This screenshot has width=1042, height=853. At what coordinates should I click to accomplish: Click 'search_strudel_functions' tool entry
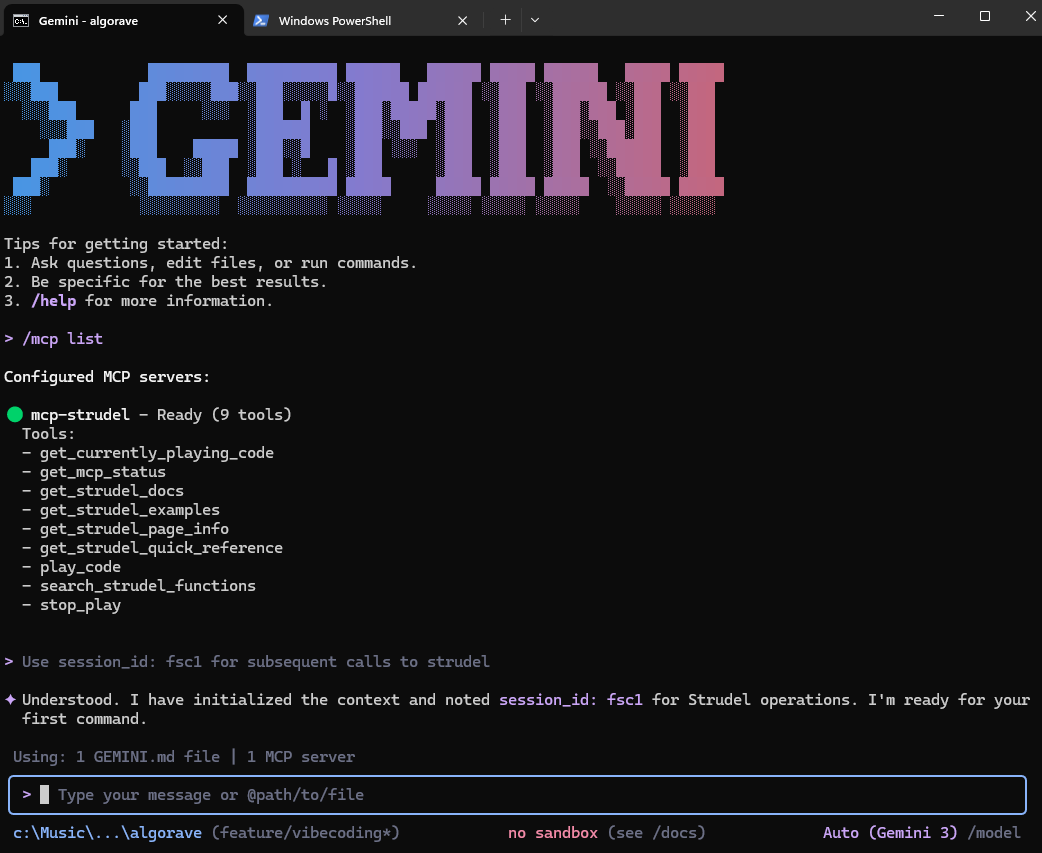click(148, 586)
